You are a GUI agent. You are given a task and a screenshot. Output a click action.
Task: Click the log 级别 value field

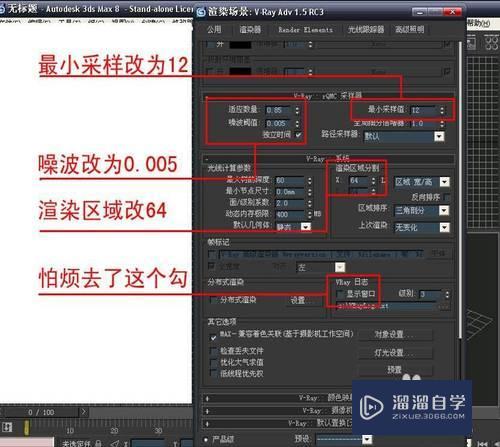click(x=430, y=295)
